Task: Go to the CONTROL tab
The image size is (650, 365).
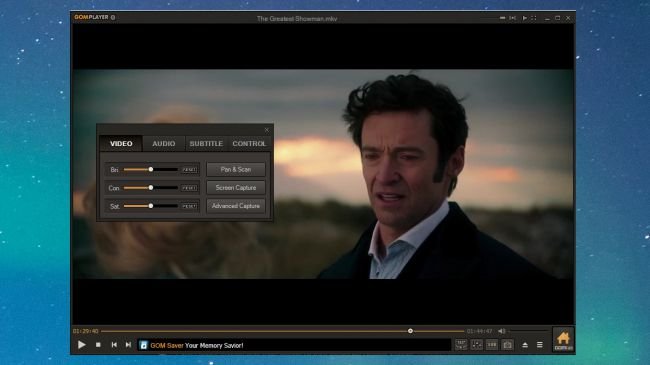Action: click(249, 144)
